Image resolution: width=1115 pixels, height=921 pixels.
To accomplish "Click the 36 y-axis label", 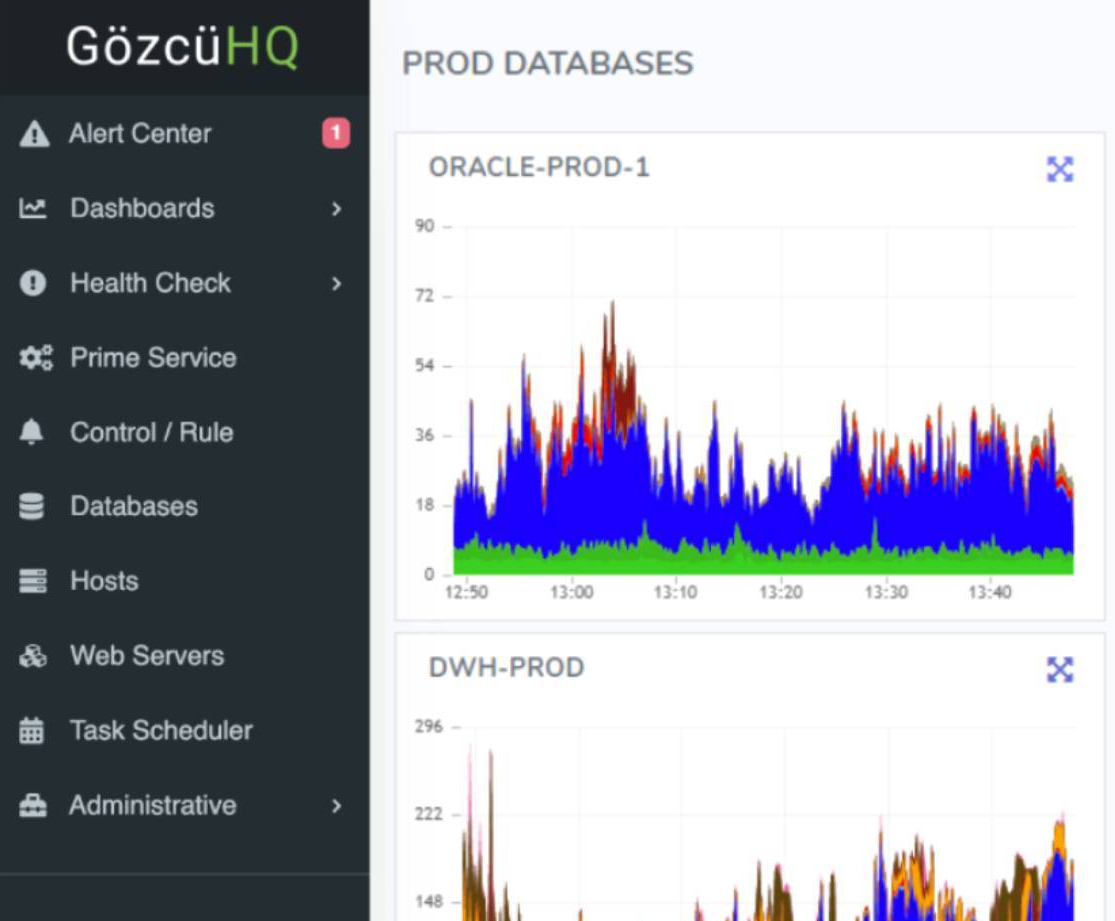I will [425, 435].
